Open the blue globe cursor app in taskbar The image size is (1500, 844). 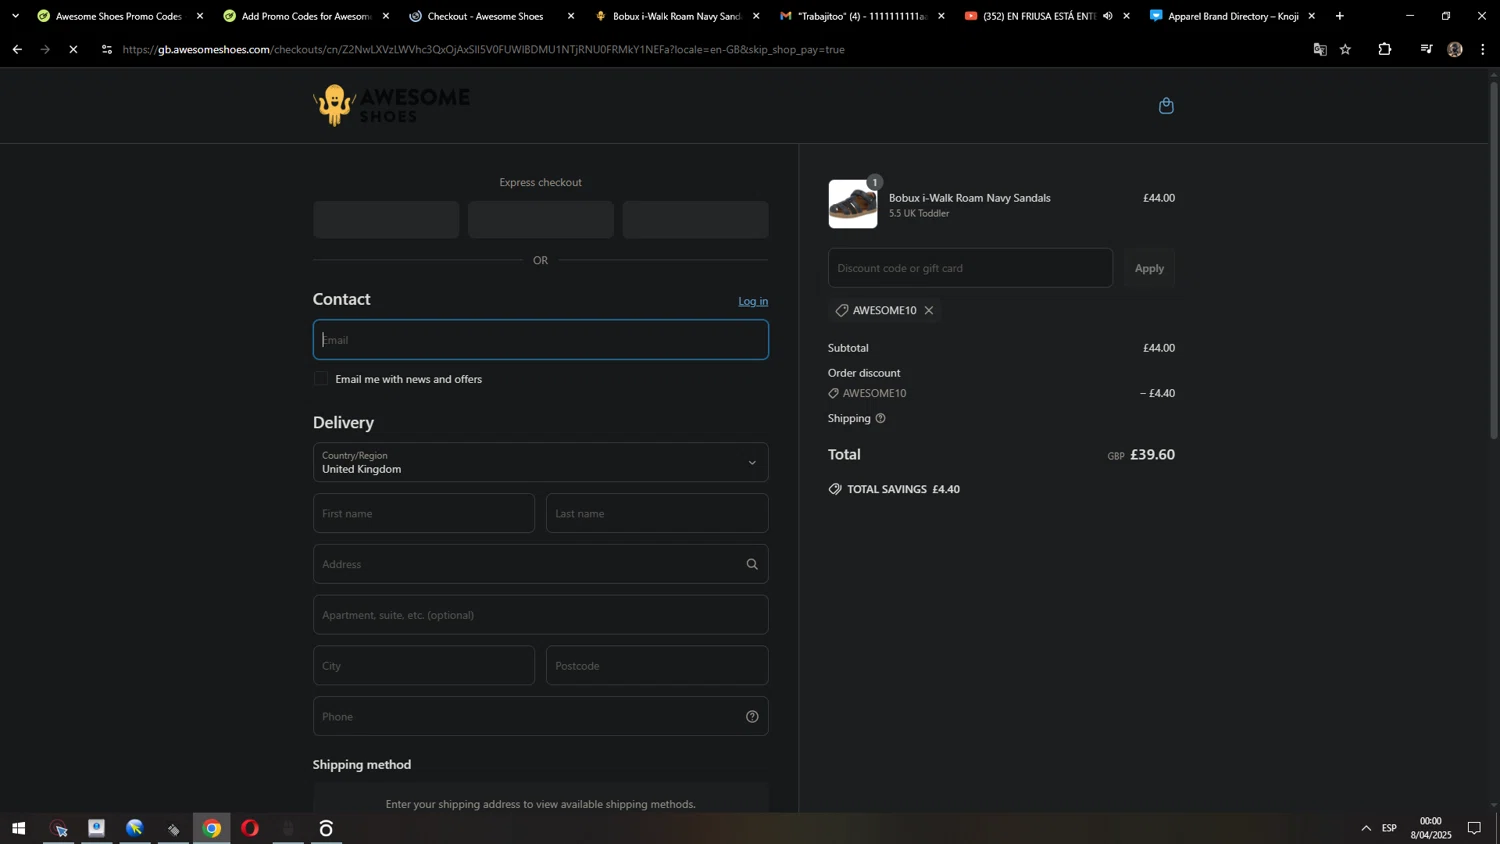pyautogui.click(x=135, y=829)
